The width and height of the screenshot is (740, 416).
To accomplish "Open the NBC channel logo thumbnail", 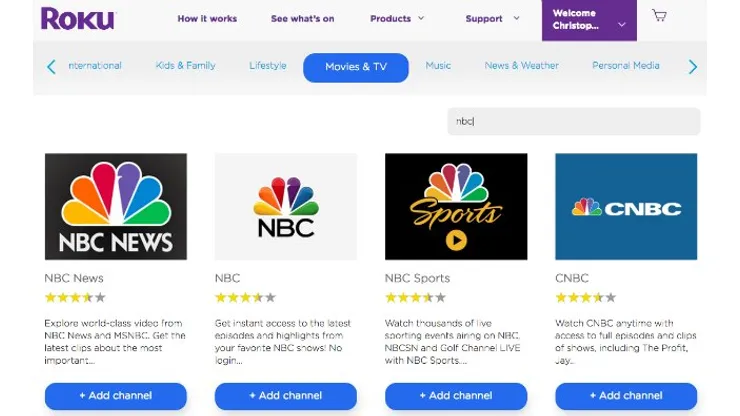I will tap(286, 207).
